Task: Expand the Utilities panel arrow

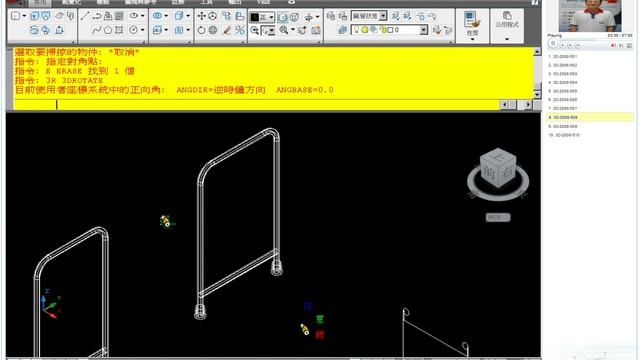Action: point(507,39)
